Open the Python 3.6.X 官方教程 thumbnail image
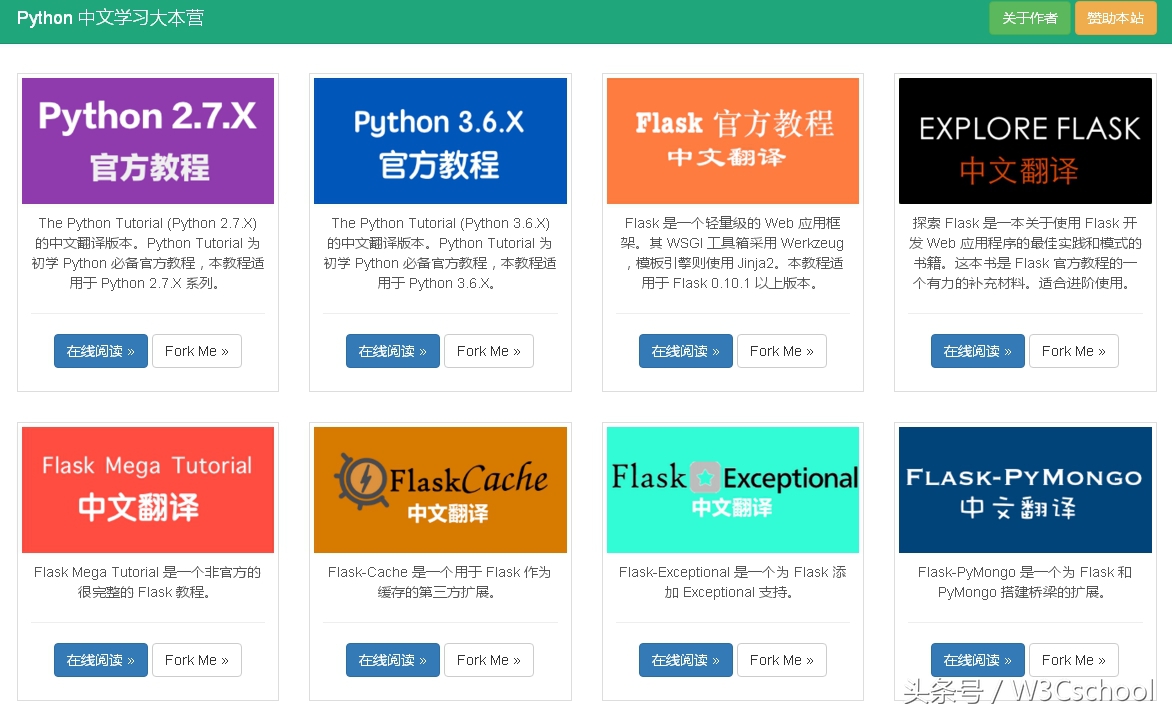Viewport: 1172px width, 715px height. (x=440, y=140)
